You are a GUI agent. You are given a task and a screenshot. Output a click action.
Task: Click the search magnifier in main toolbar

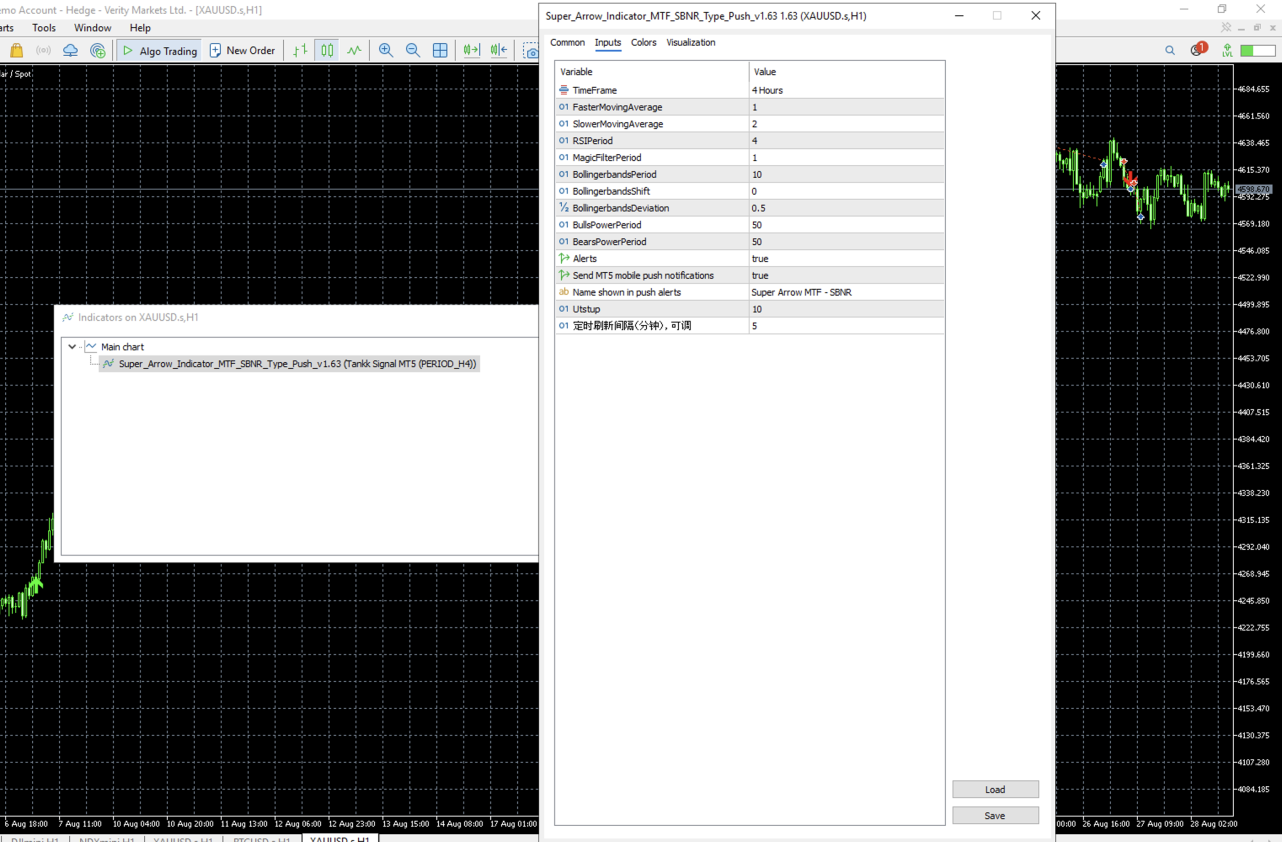coord(1170,50)
